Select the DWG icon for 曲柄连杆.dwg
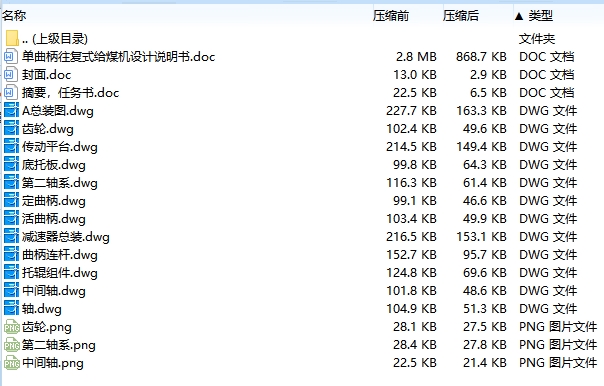 tap(11, 255)
